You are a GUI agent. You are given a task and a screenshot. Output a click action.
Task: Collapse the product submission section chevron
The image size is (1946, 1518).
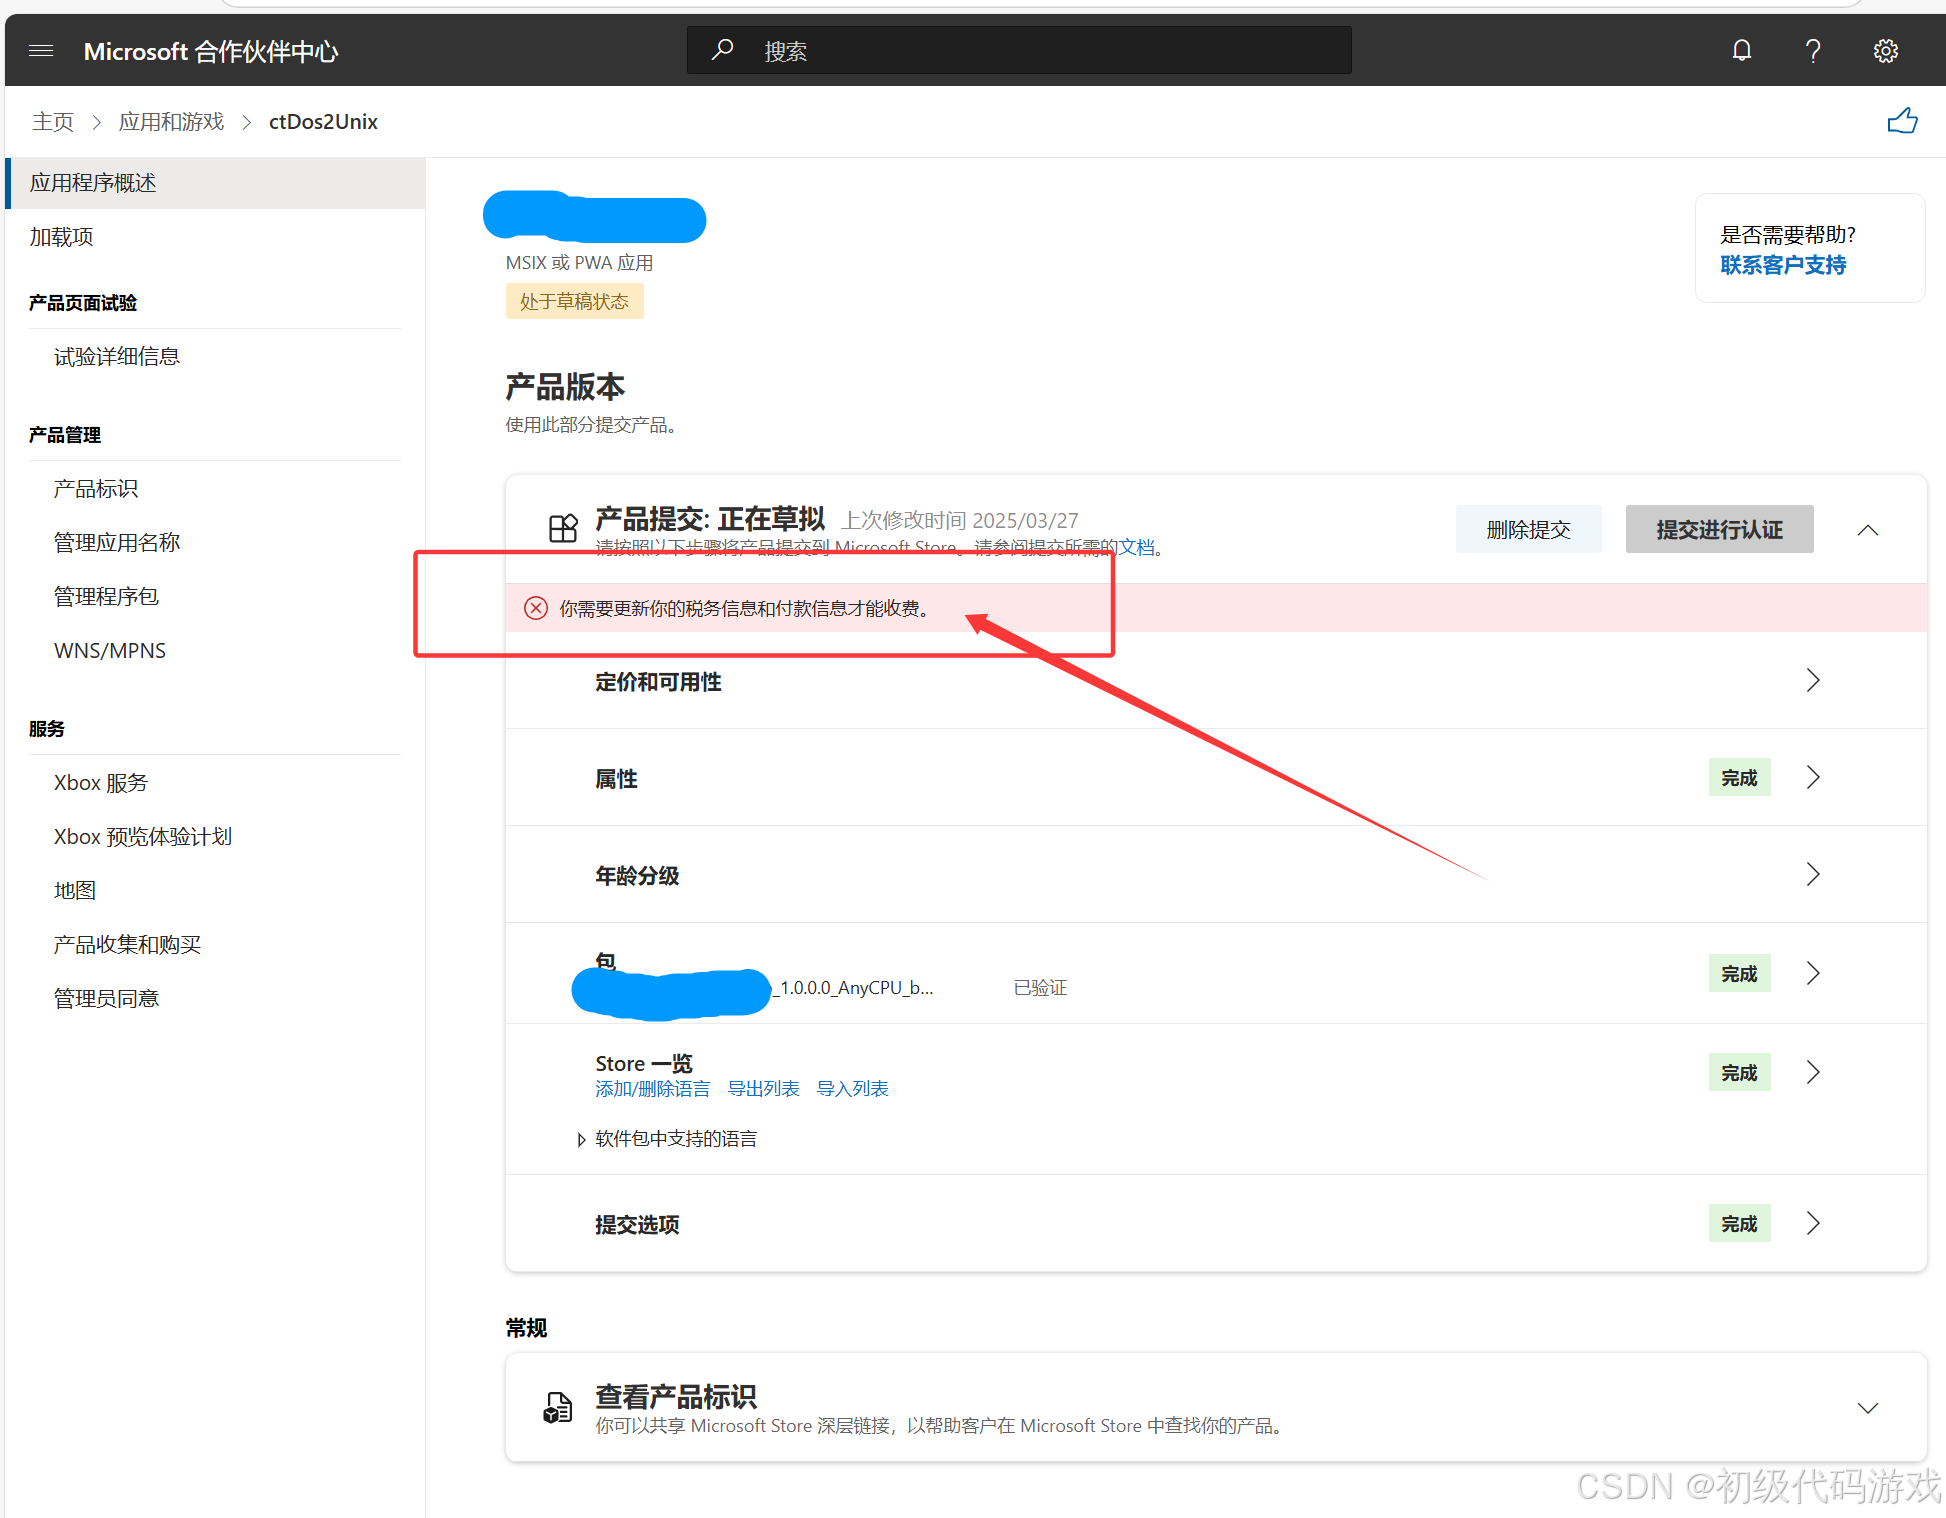(1867, 530)
